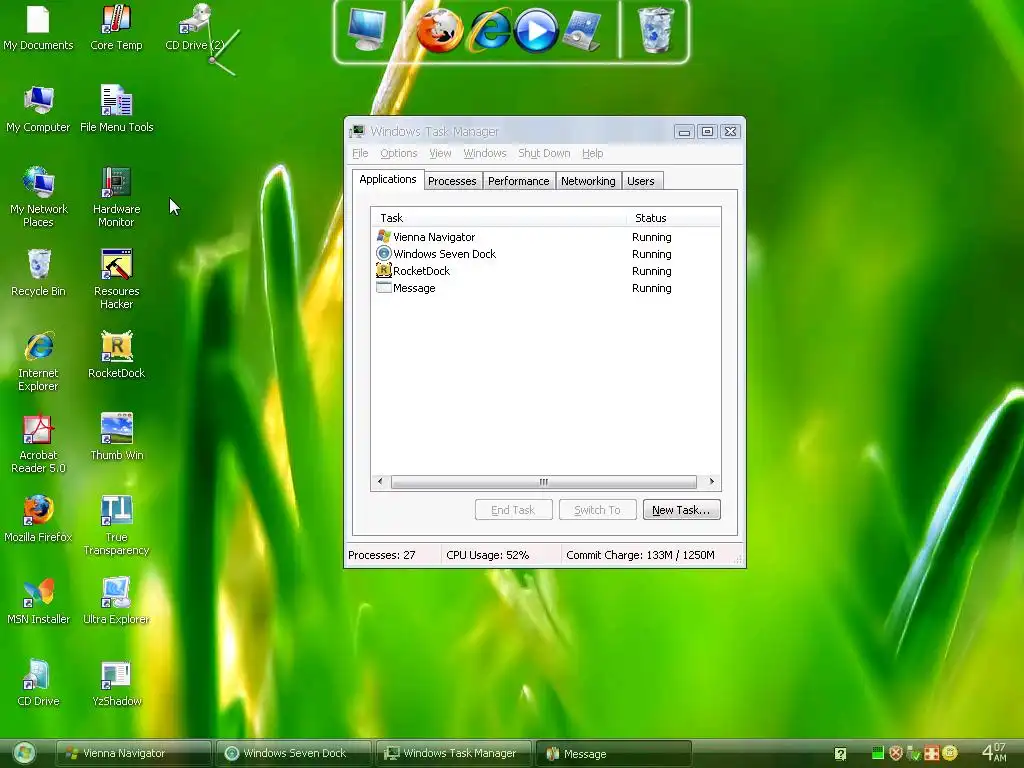Select RocketDock task in list
1024x768 pixels.
(545, 271)
